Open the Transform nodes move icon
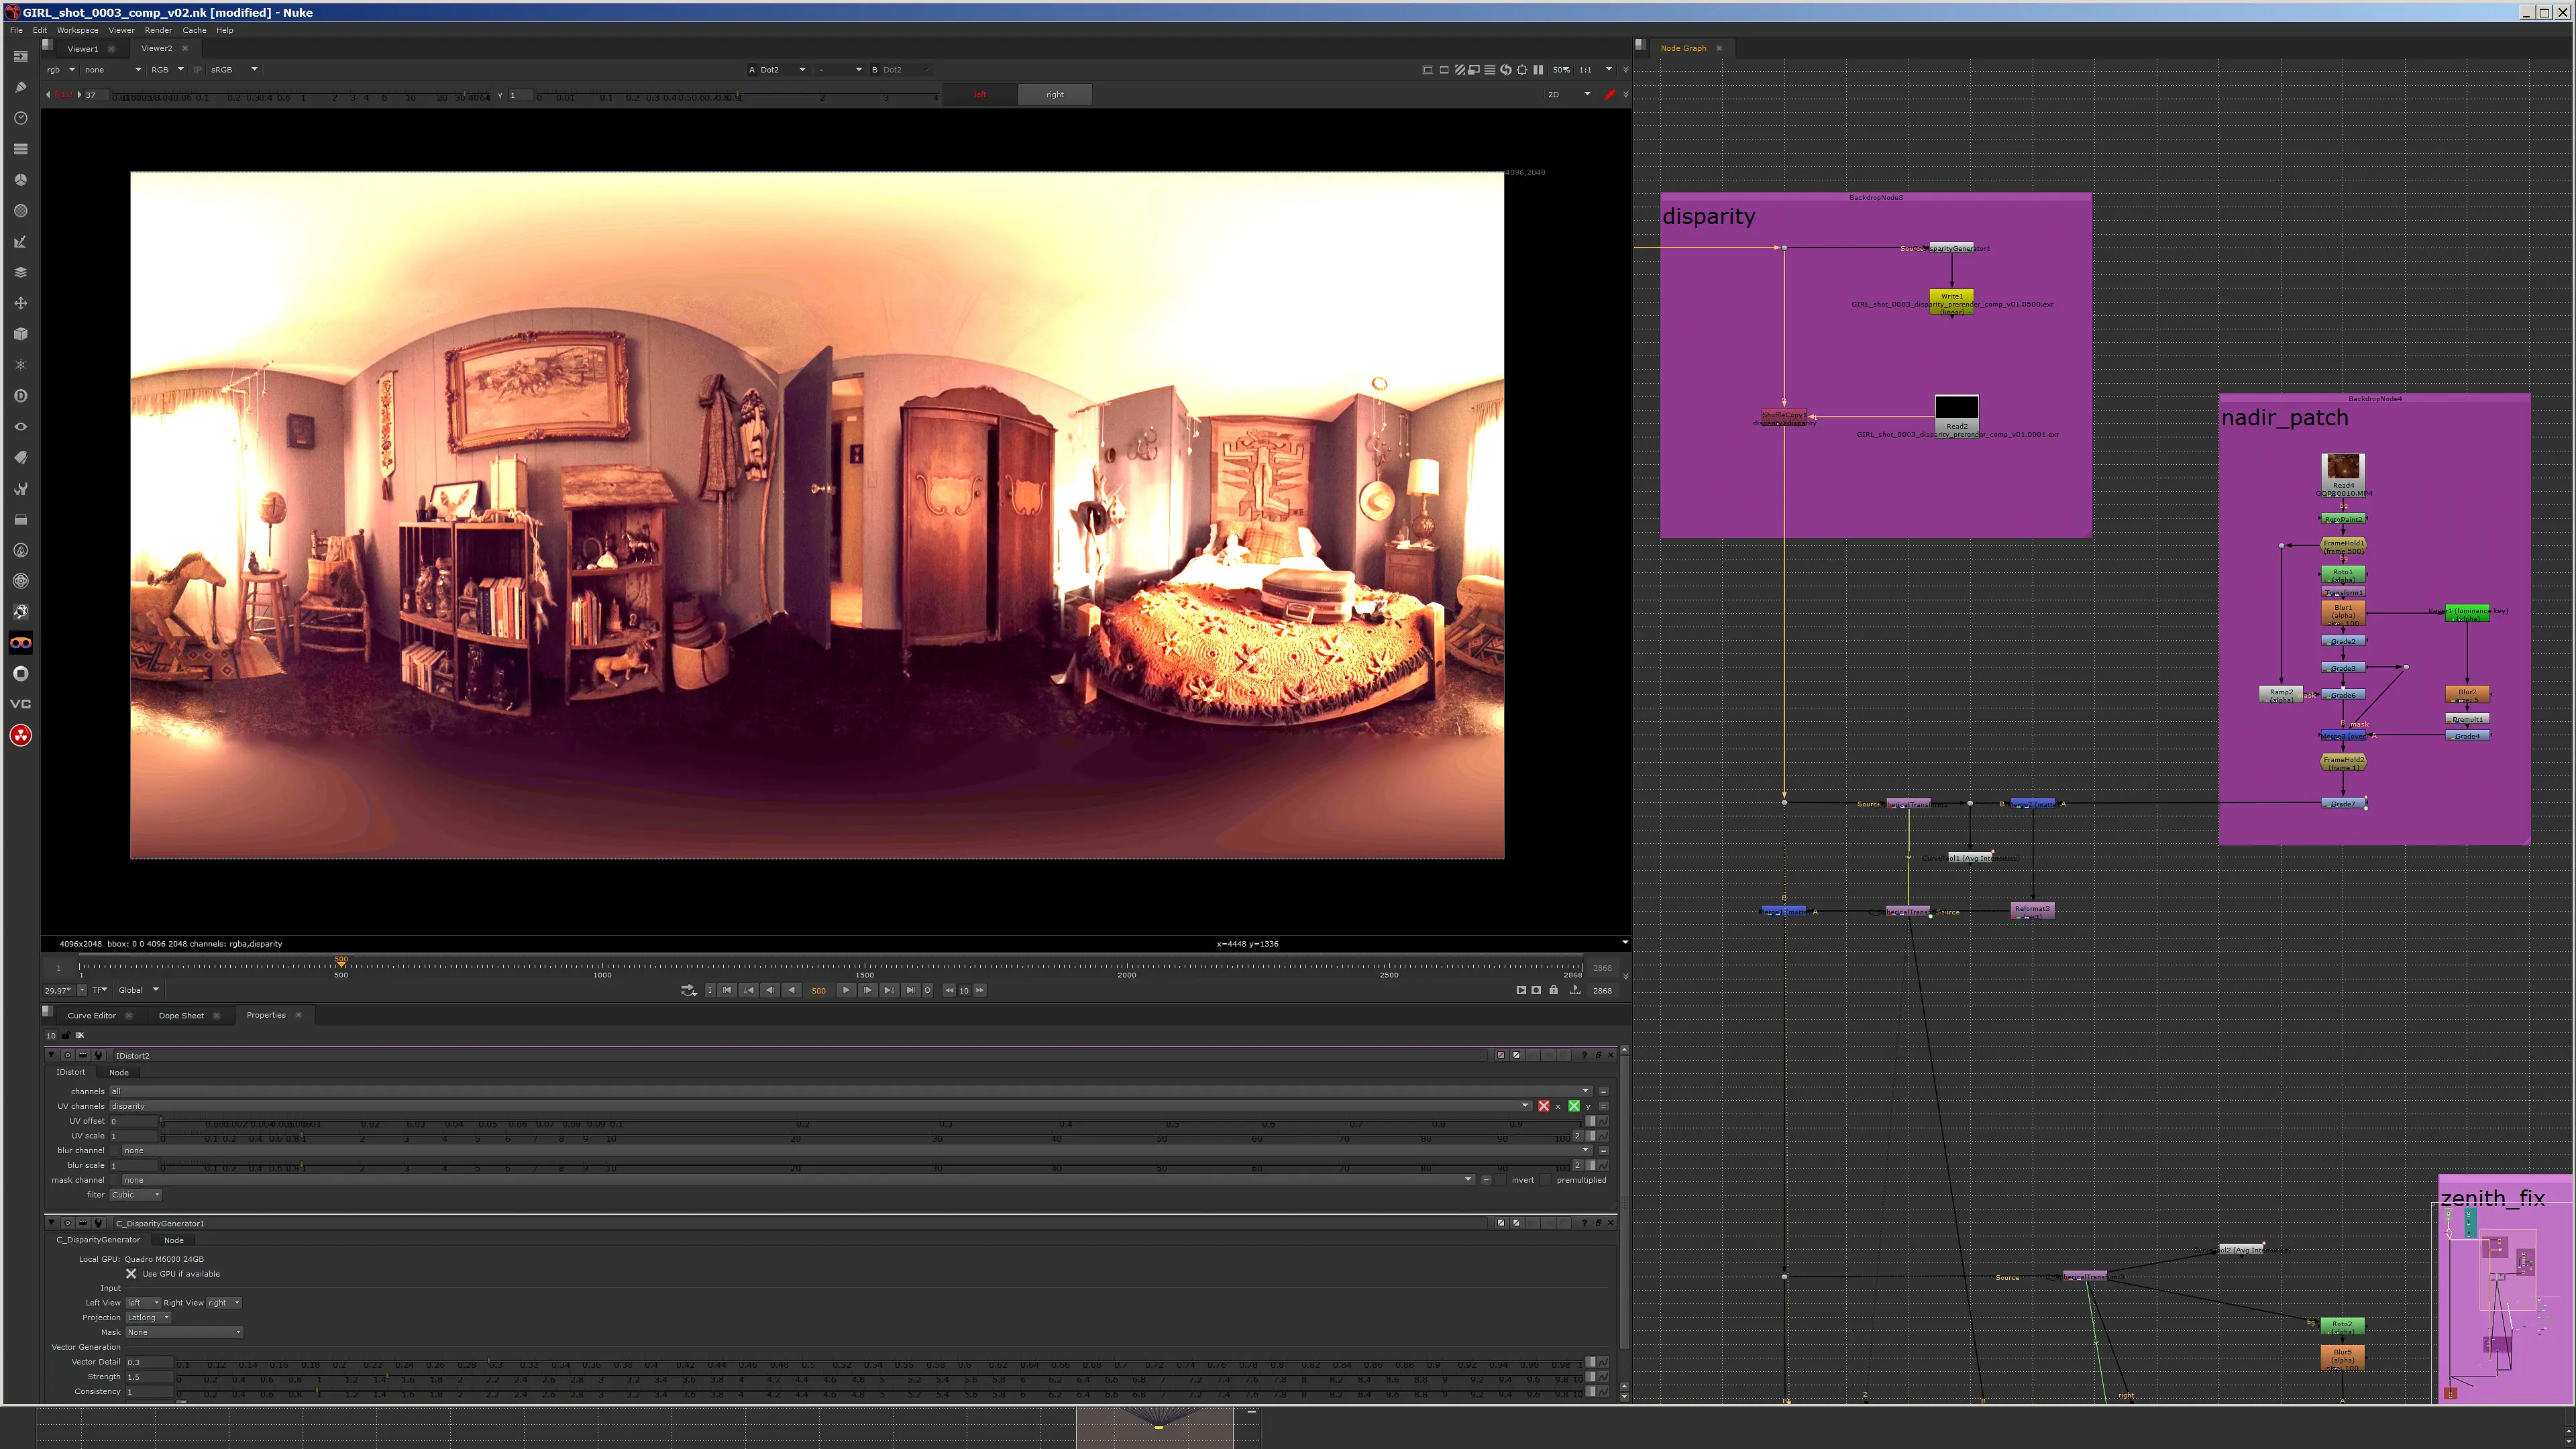 20,303
